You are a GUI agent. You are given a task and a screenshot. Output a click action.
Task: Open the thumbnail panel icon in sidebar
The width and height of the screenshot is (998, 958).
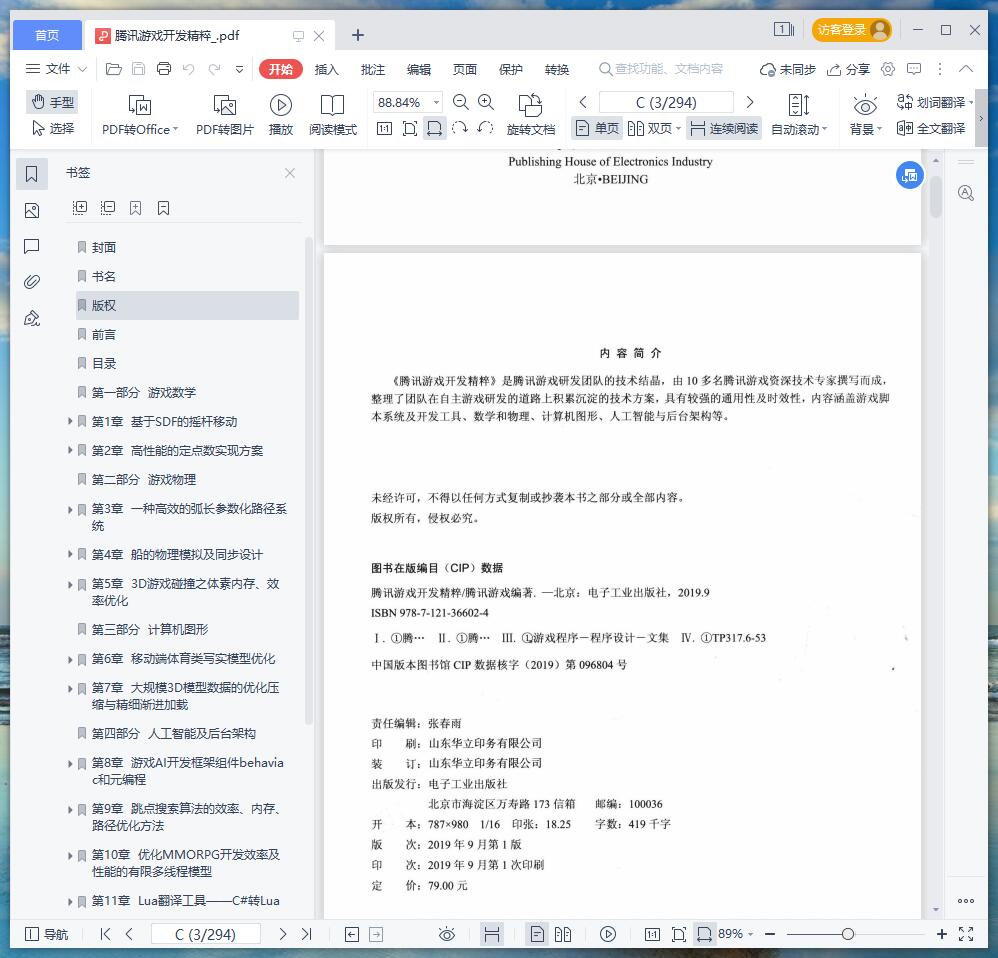[32, 211]
